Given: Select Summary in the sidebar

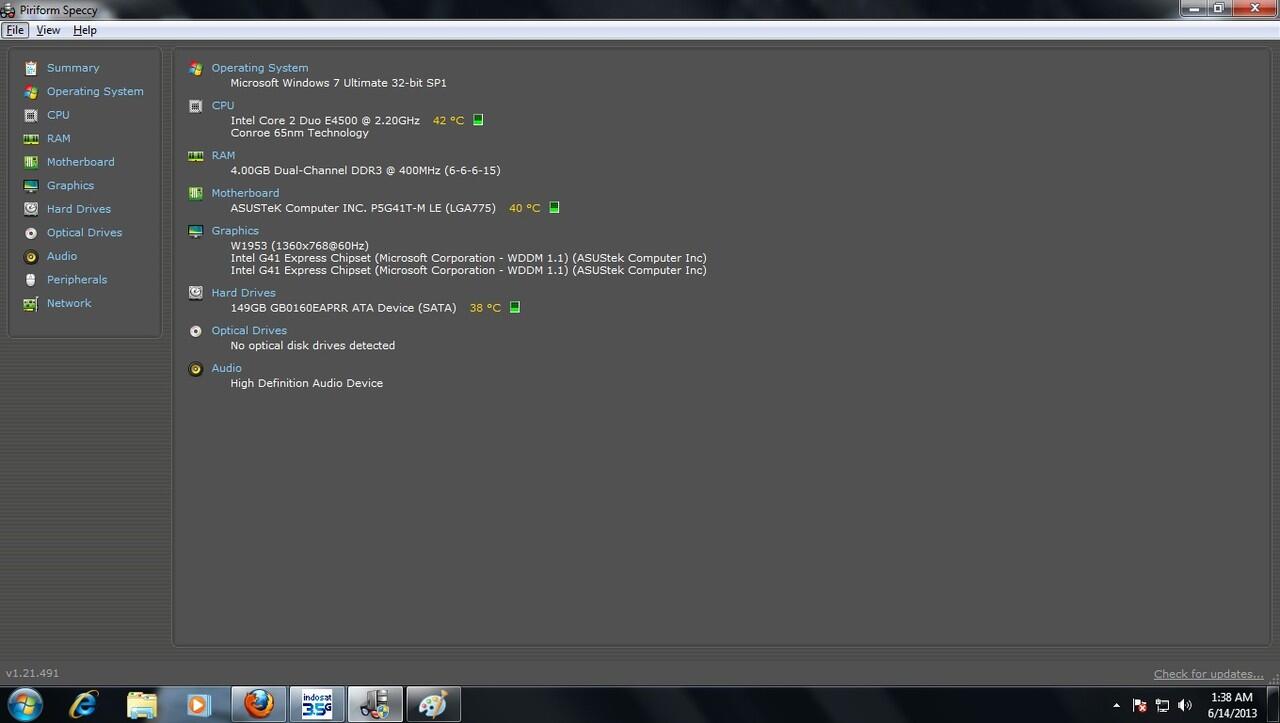Looking at the screenshot, I should pos(73,68).
